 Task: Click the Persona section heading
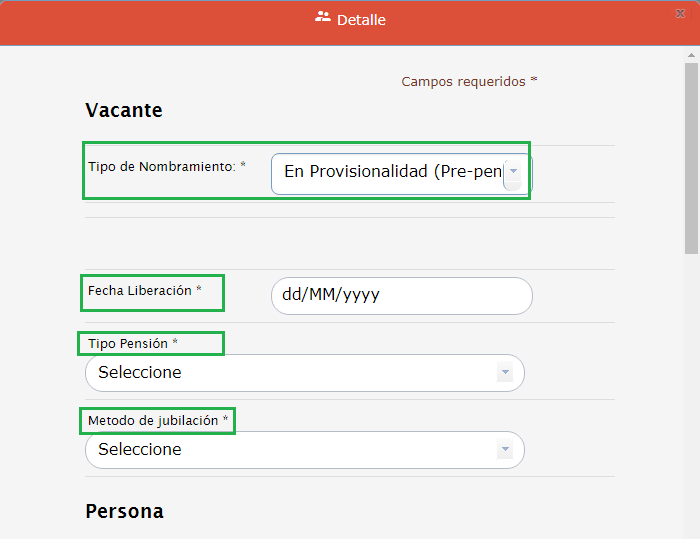[x=124, y=511]
